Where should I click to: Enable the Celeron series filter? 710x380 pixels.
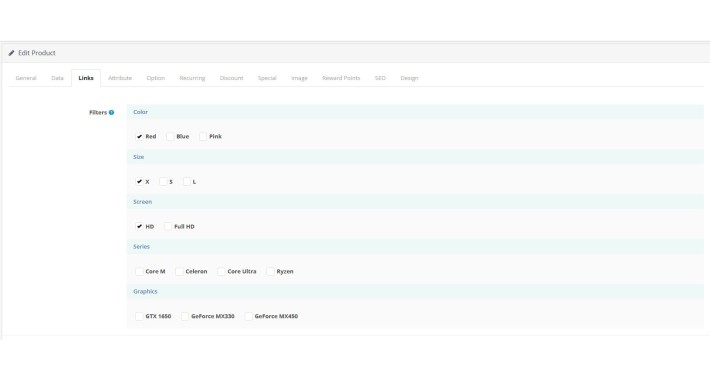click(x=179, y=271)
